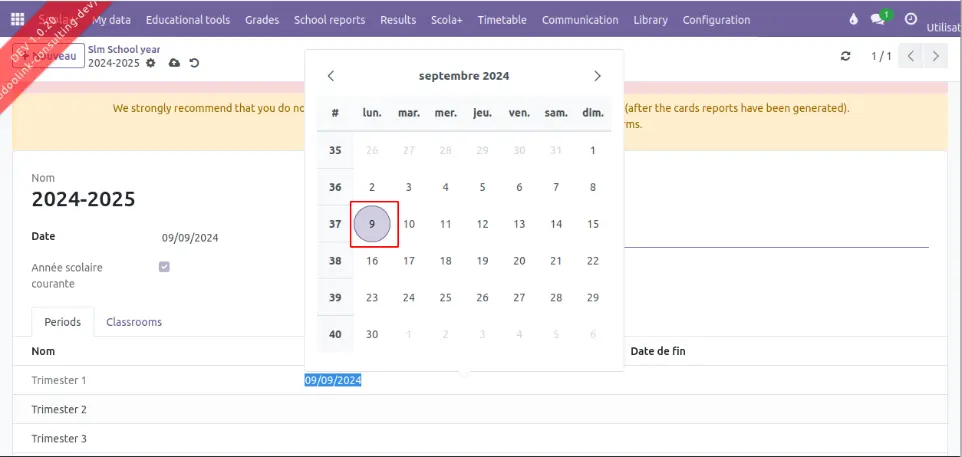Open the conversations chat icon
Viewport: 962px width, 457px height.
pos(879,20)
